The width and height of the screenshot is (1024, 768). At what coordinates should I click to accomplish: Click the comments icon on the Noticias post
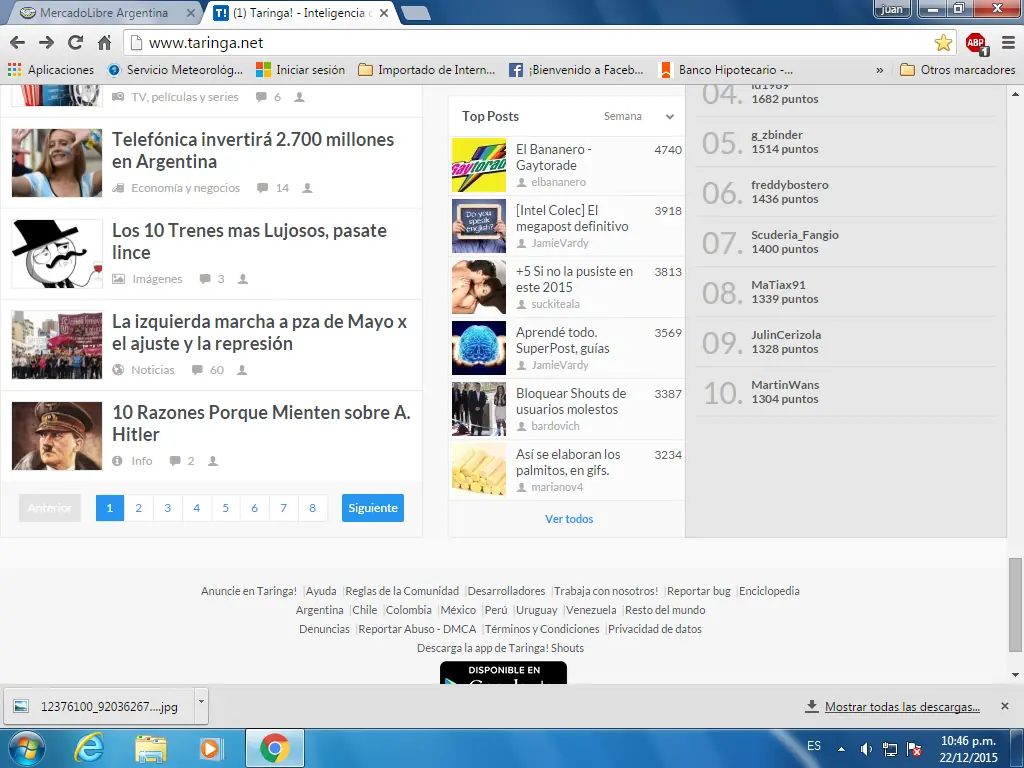coord(197,370)
